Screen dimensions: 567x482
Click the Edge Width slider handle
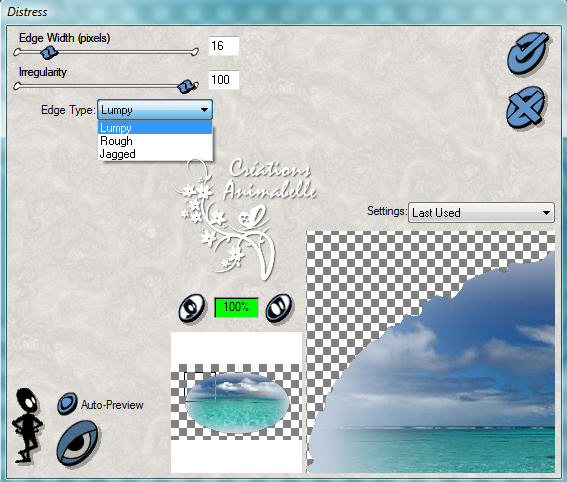(x=48, y=53)
